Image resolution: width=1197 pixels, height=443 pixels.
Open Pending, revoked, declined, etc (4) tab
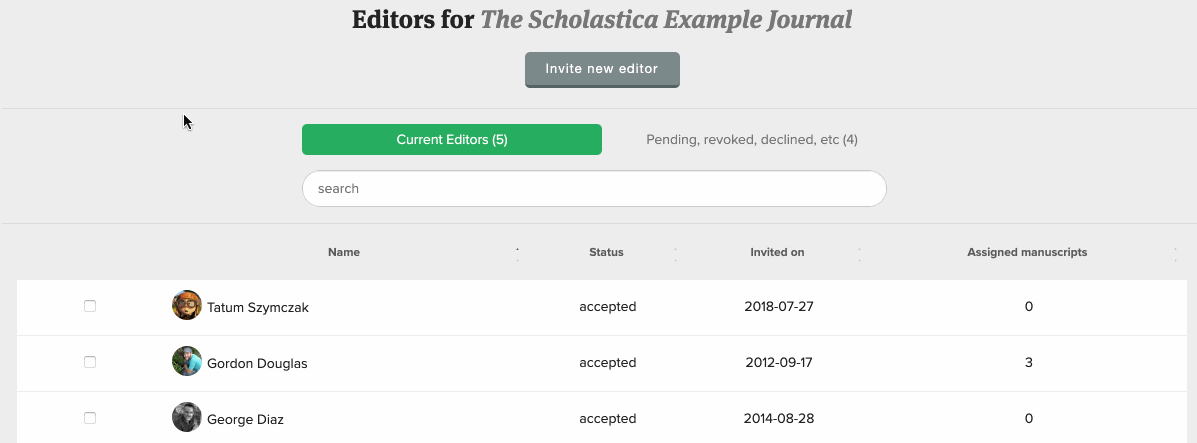click(752, 140)
